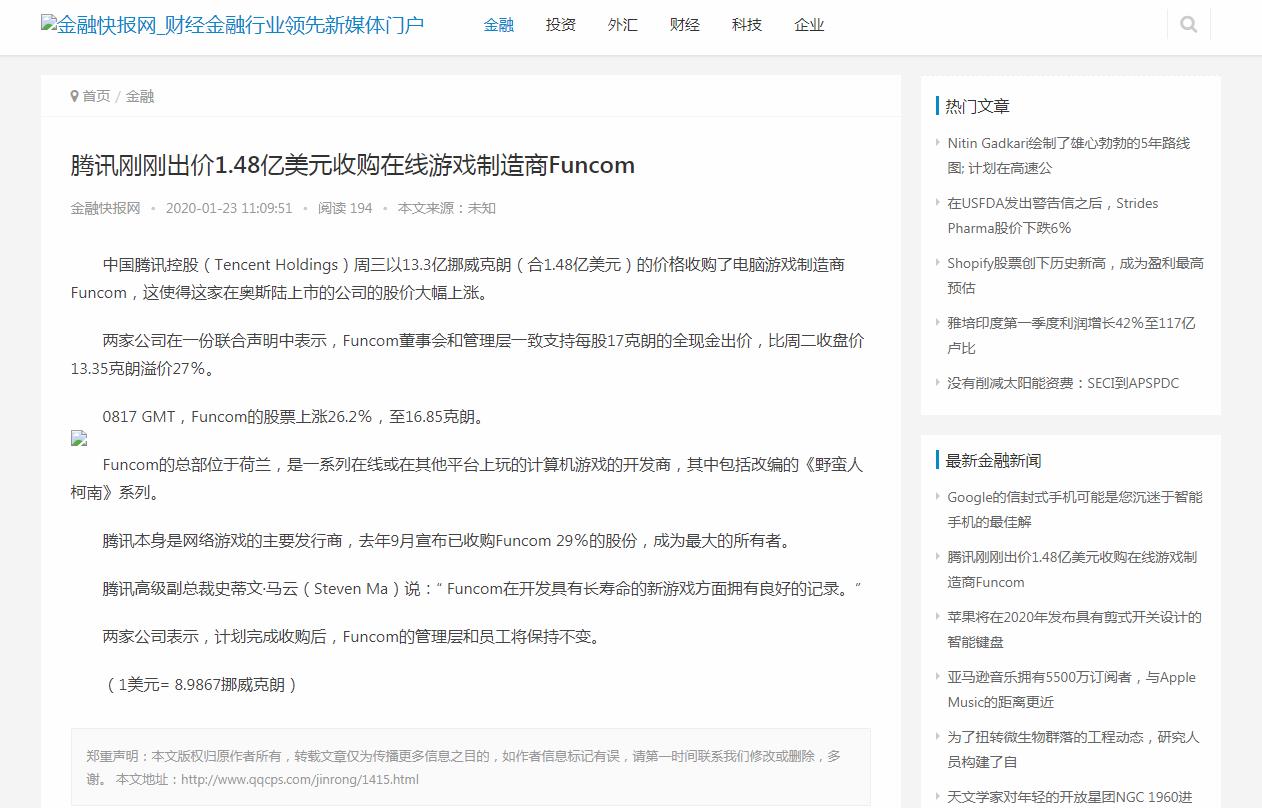This screenshot has width=1262, height=808.
Task: Click the article URL www.qqcps.com/jinrong/1415.html
Action: click(300, 779)
